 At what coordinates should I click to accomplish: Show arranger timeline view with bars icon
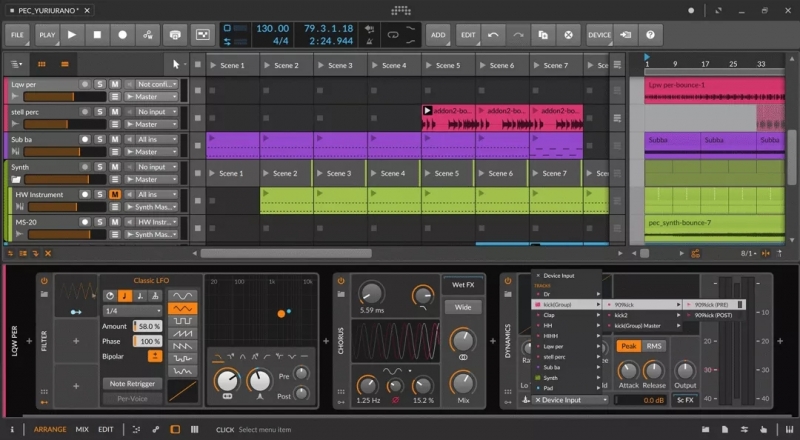[65, 64]
